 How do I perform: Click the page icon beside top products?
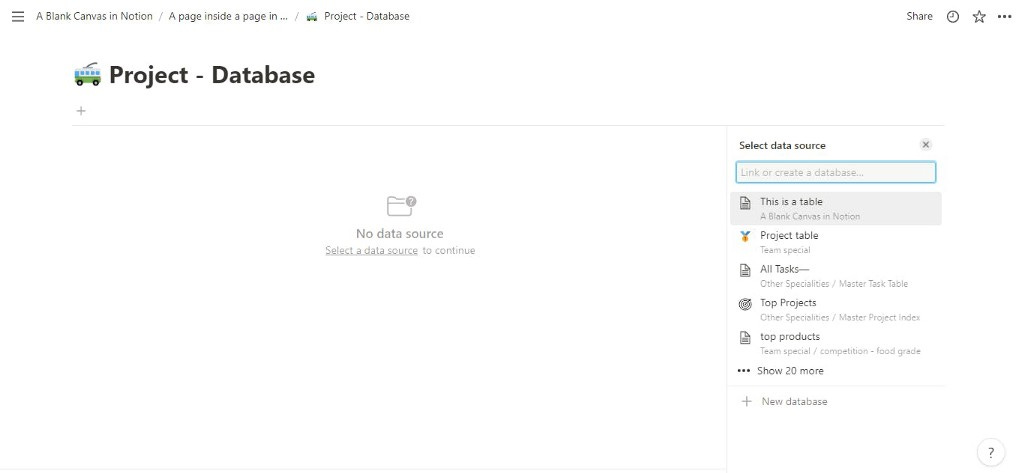[x=745, y=338]
